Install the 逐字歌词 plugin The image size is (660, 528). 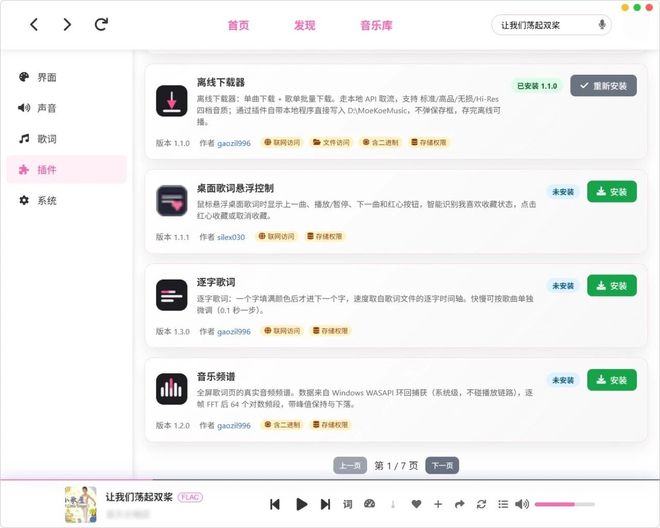[x=612, y=286]
